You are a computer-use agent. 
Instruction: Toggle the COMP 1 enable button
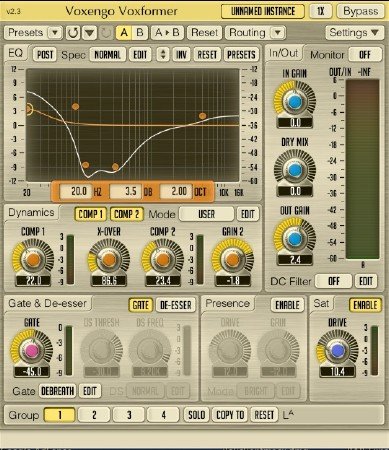point(91,214)
